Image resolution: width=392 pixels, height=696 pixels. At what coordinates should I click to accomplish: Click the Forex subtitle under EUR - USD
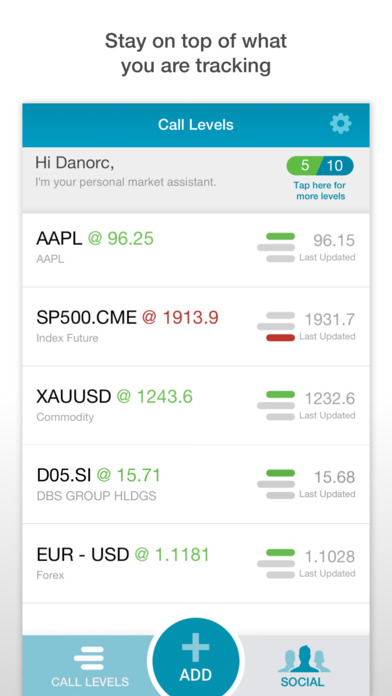[50, 575]
